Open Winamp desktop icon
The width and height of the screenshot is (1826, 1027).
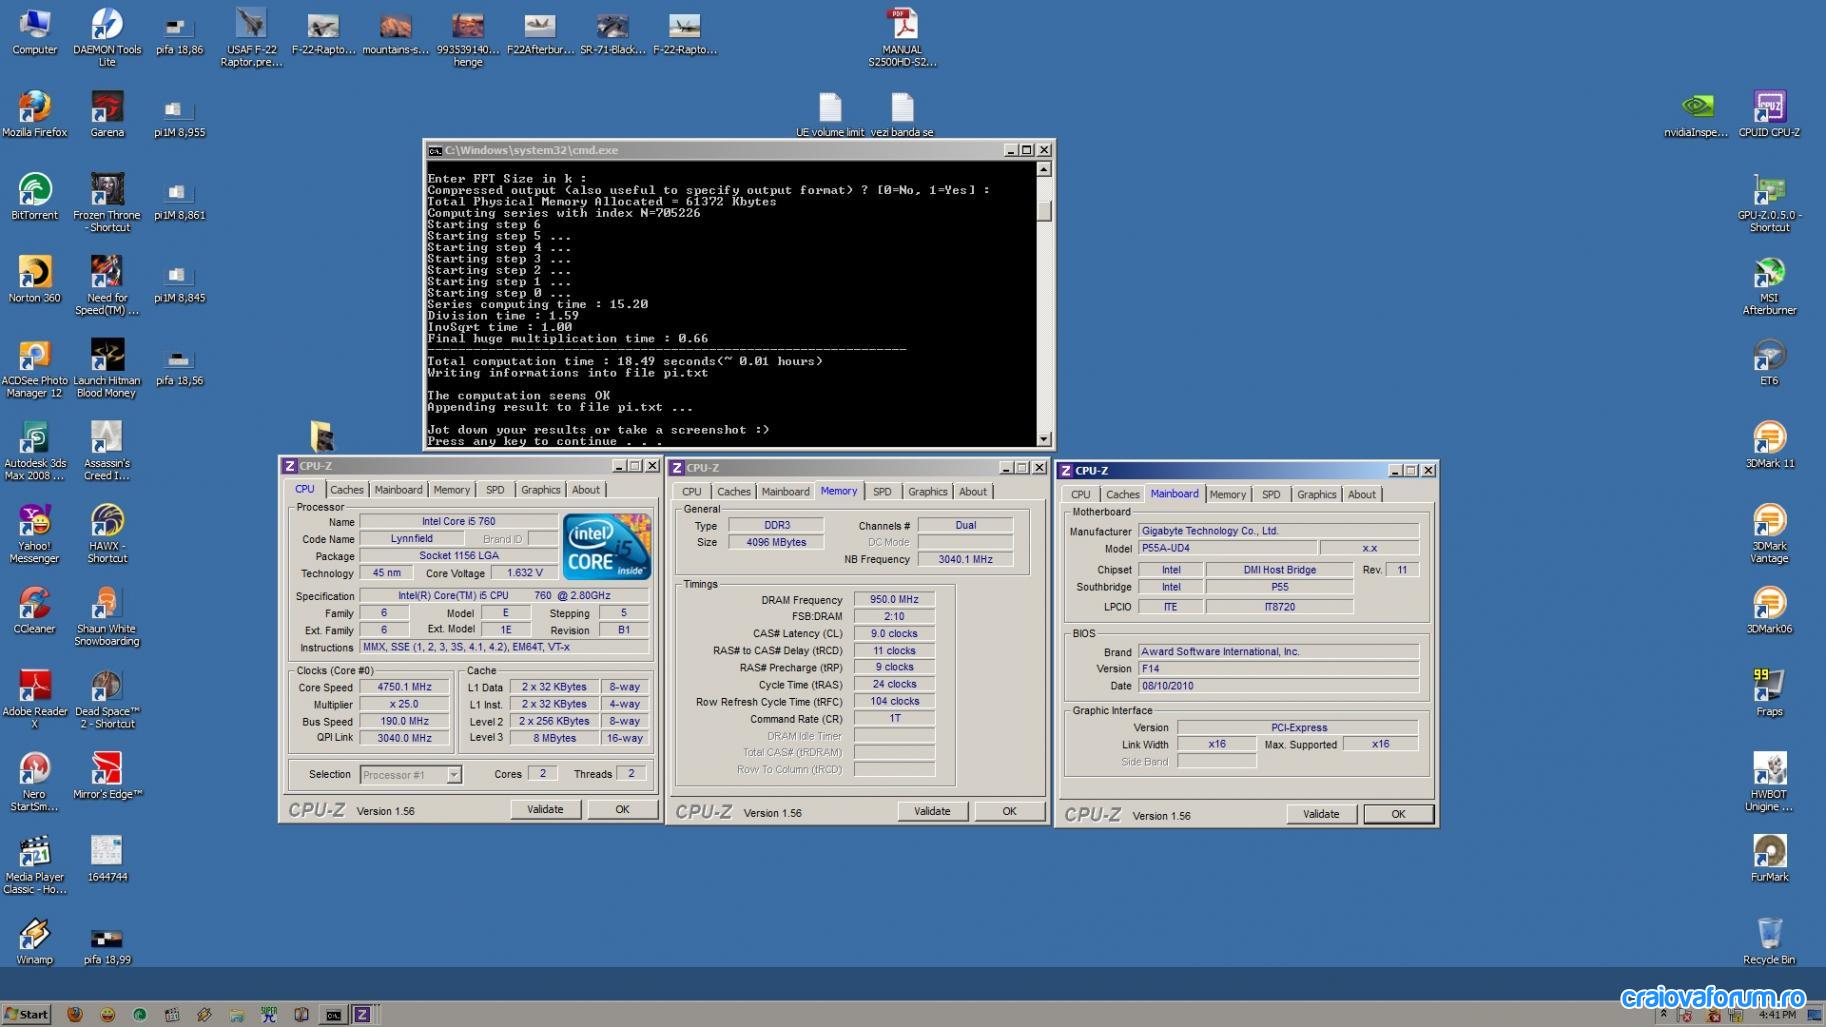click(x=35, y=942)
